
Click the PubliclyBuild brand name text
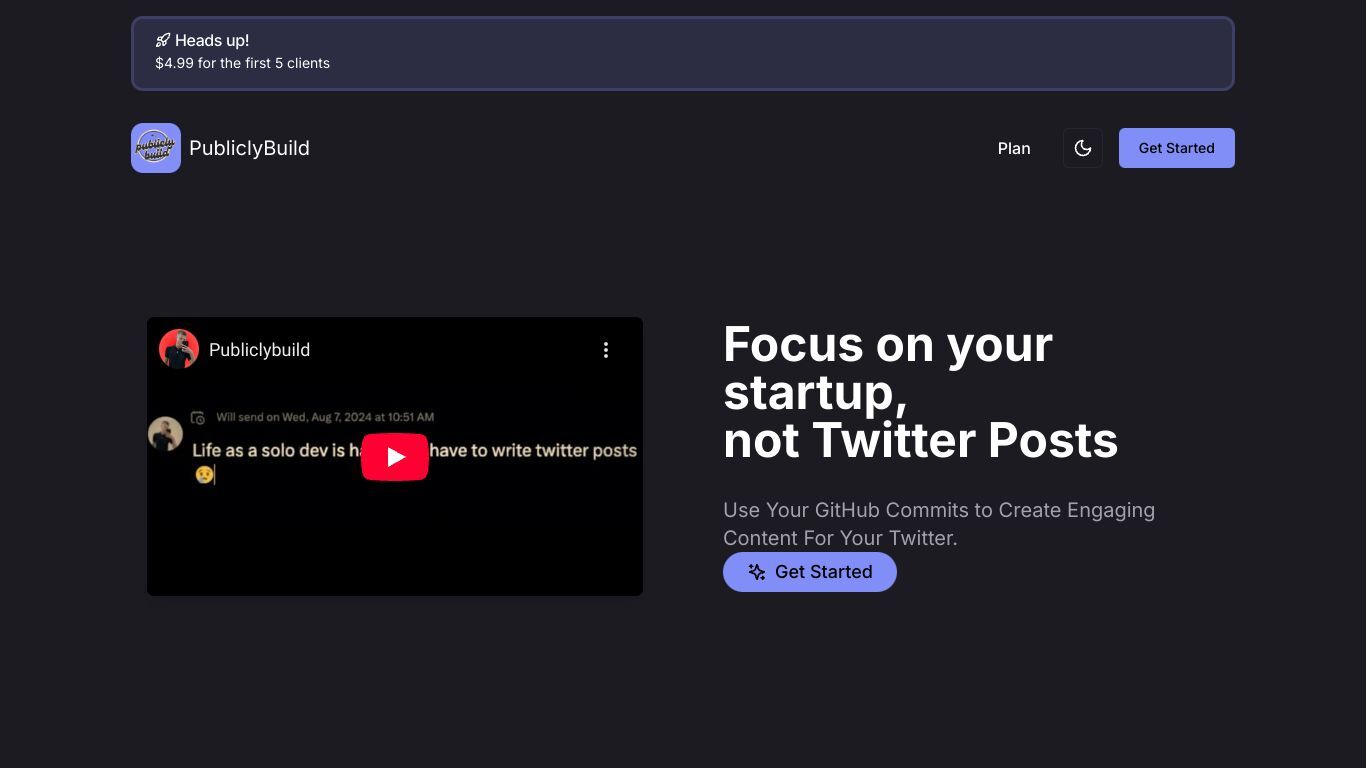[x=249, y=148]
